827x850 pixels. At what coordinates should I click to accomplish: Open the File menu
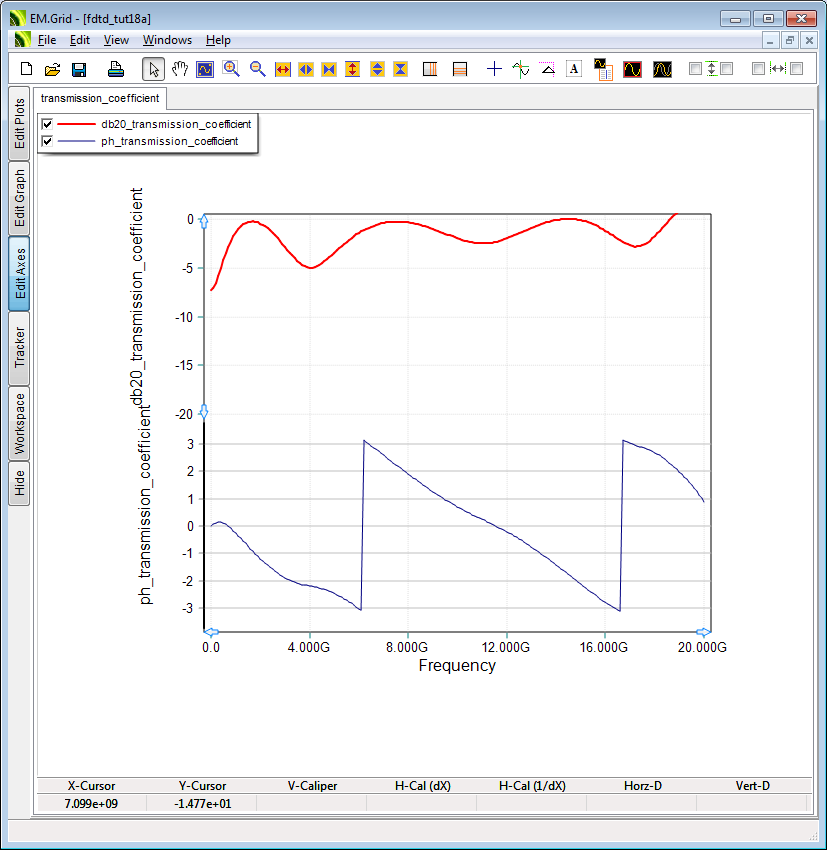[x=47, y=40]
